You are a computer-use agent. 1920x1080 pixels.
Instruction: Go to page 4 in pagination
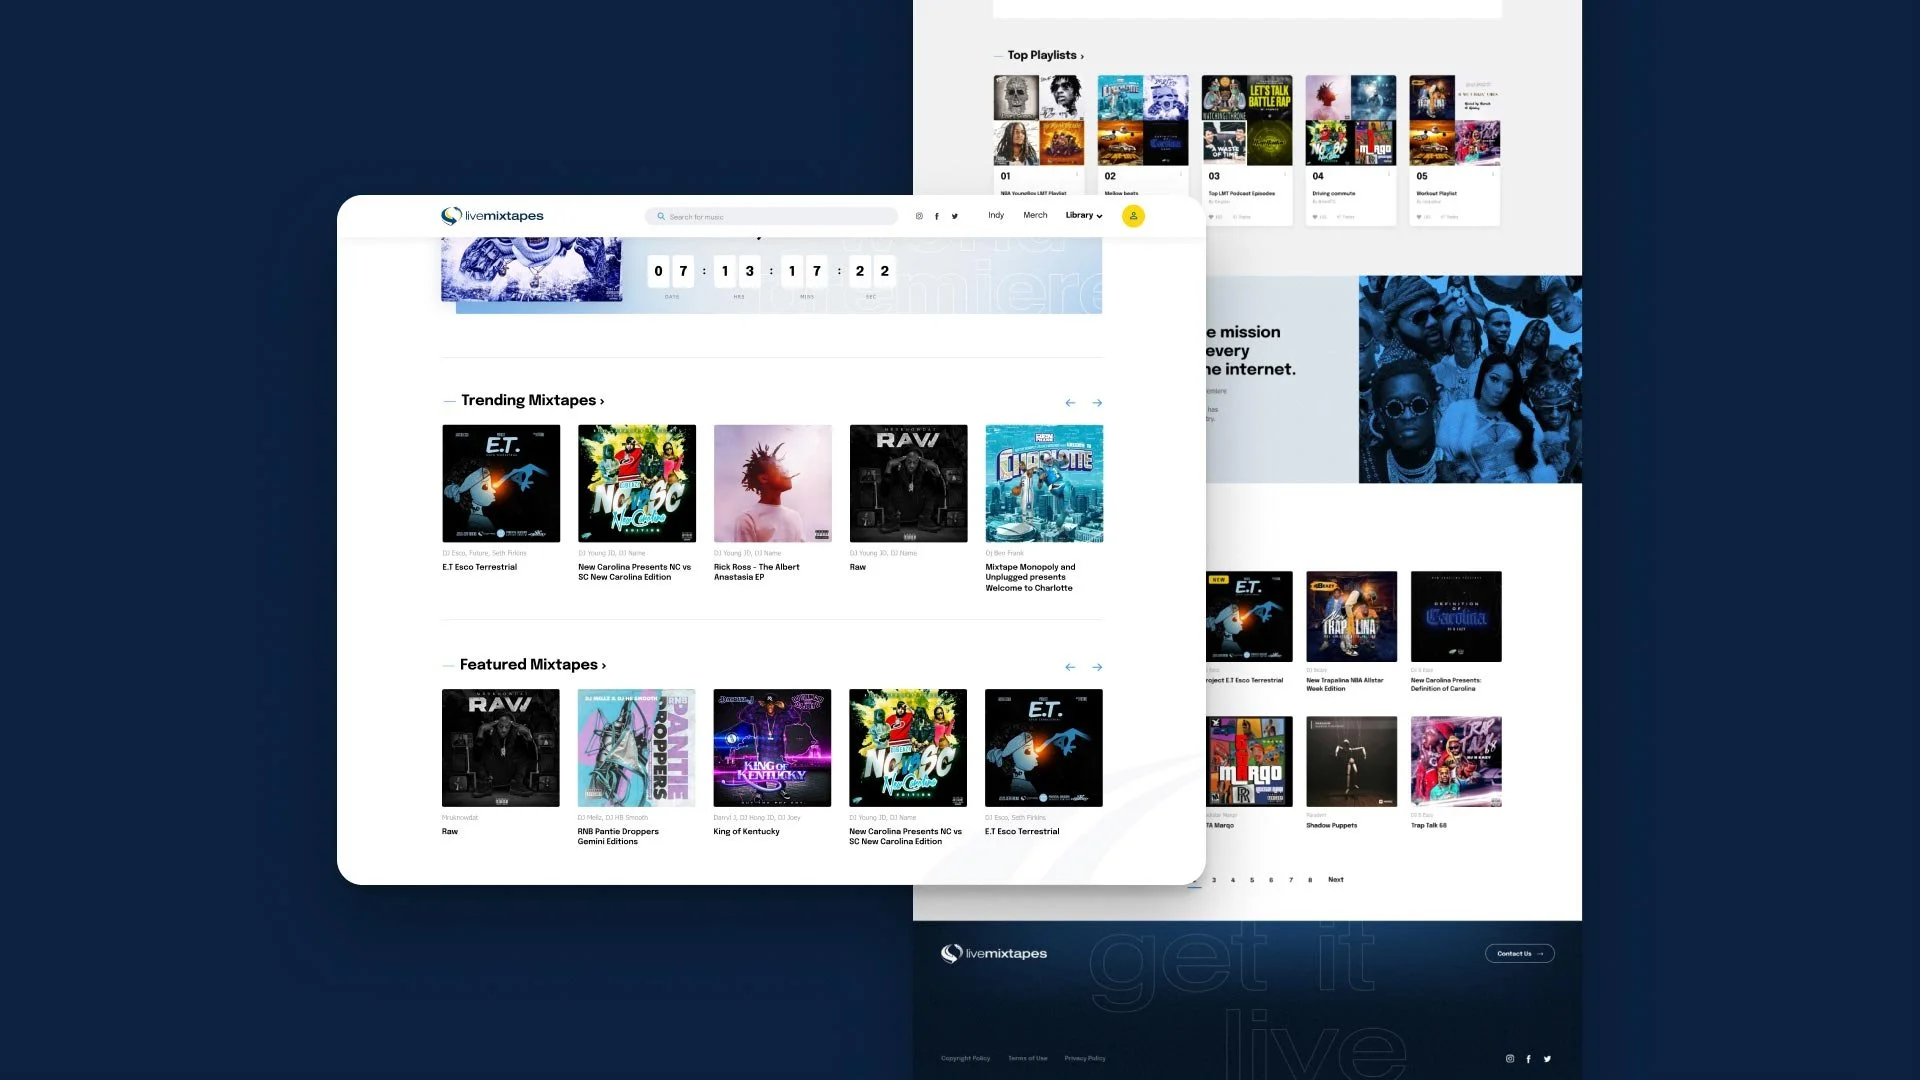click(1233, 880)
